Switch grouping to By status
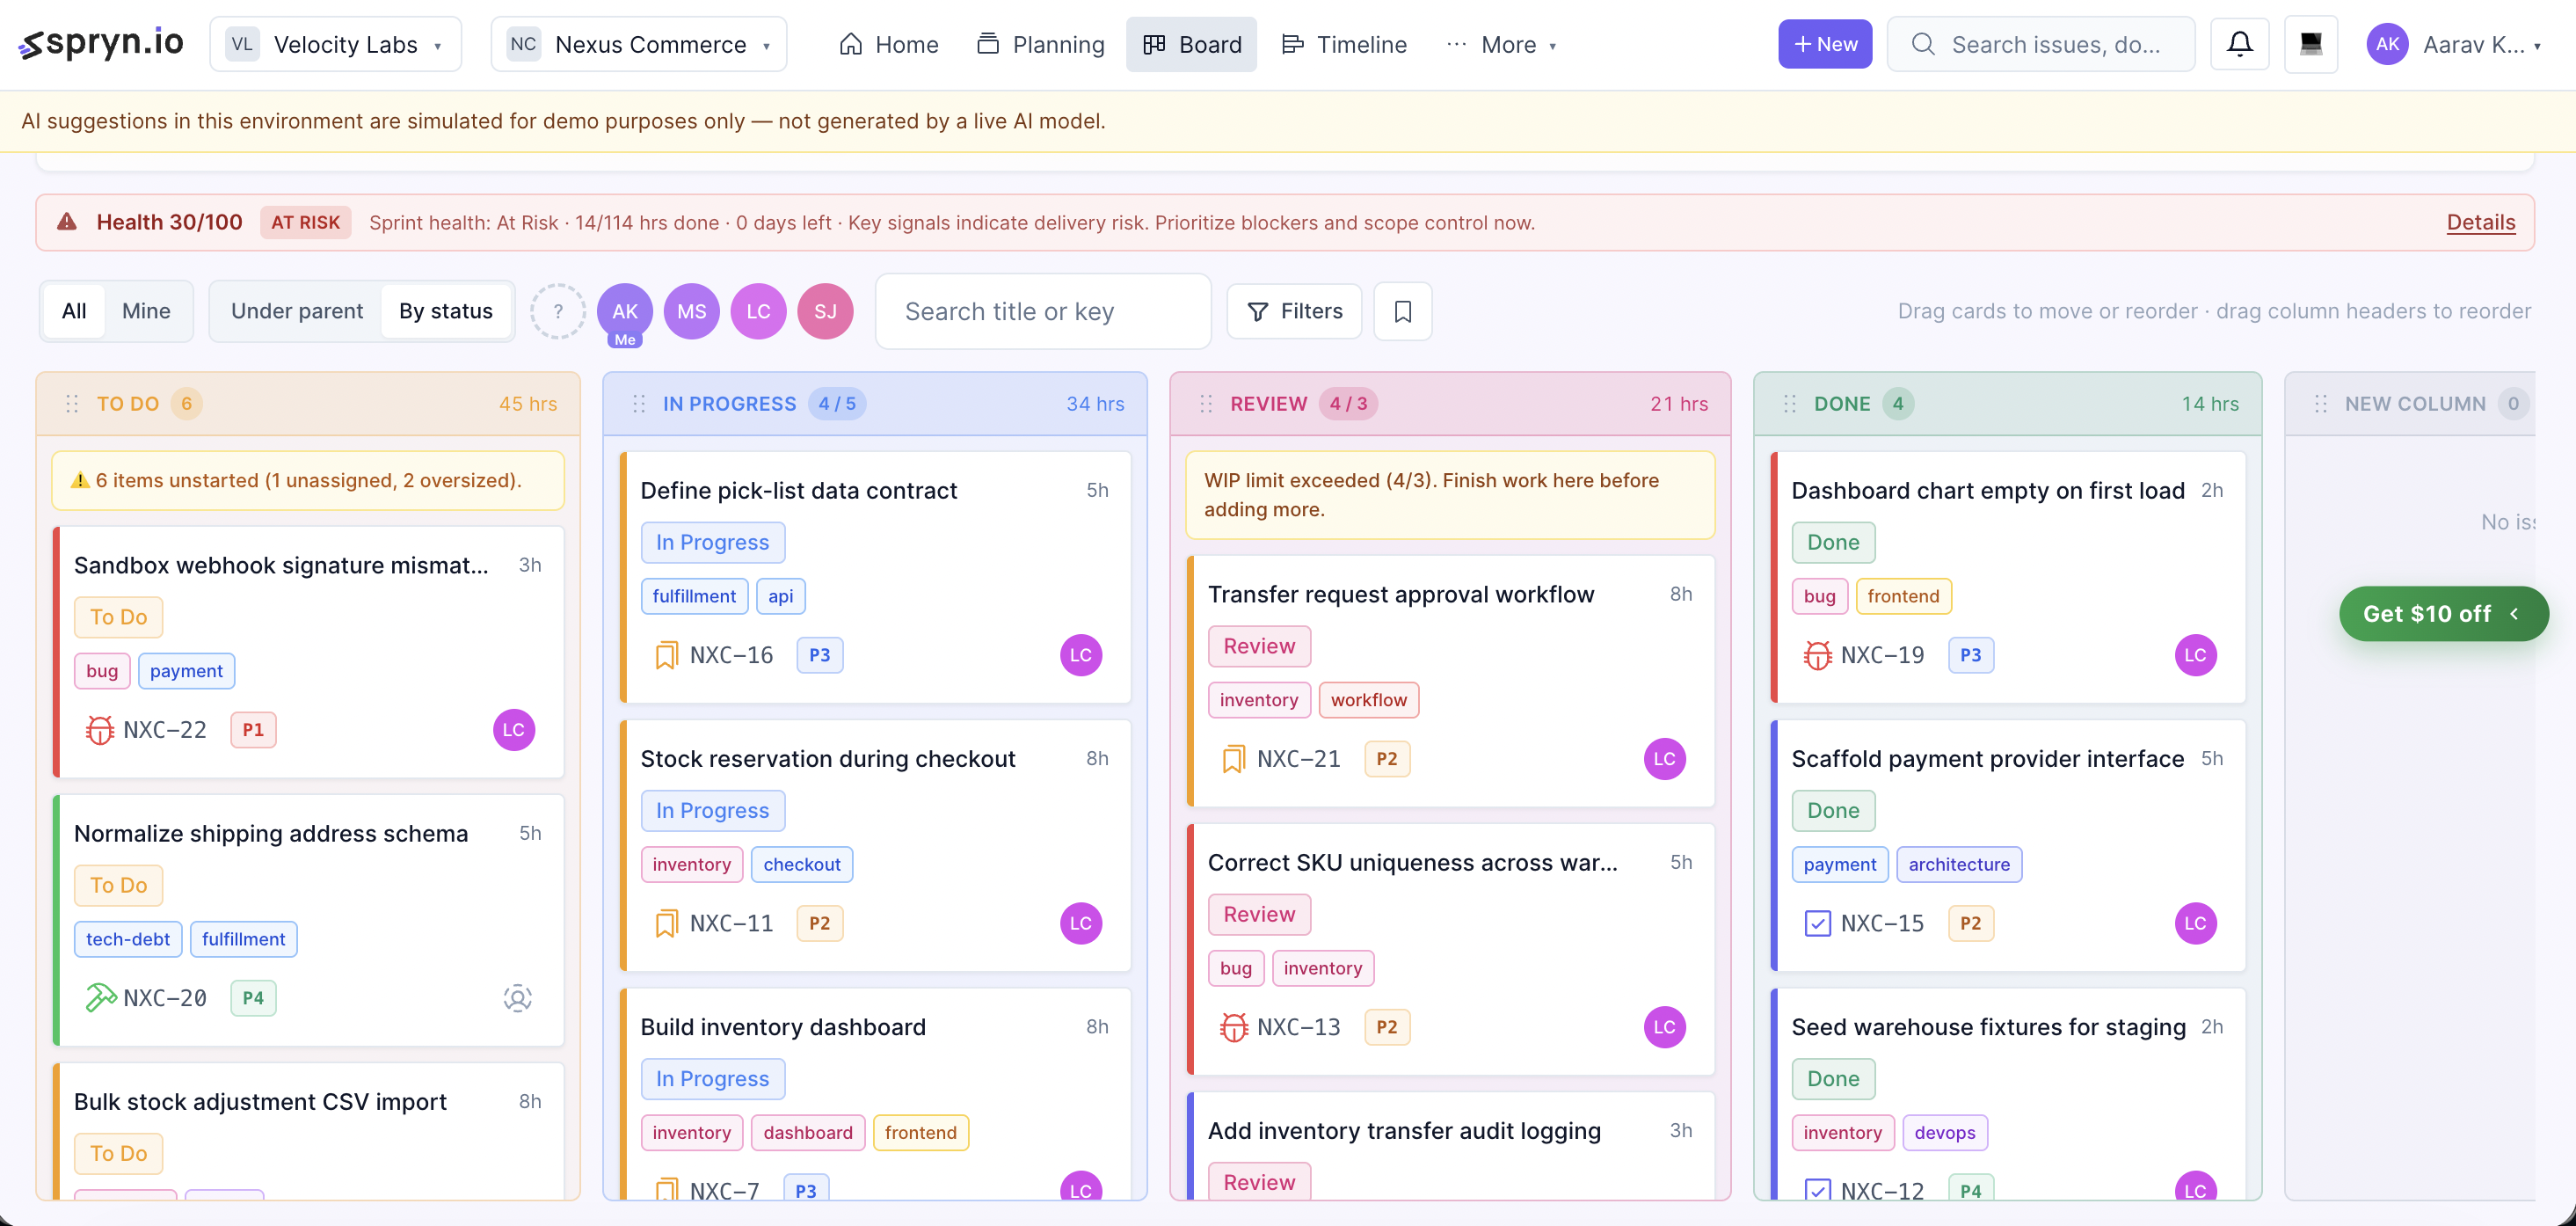 point(446,311)
